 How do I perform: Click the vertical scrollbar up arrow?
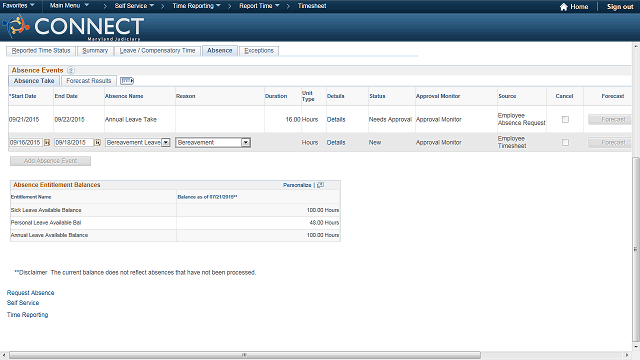coord(636,47)
